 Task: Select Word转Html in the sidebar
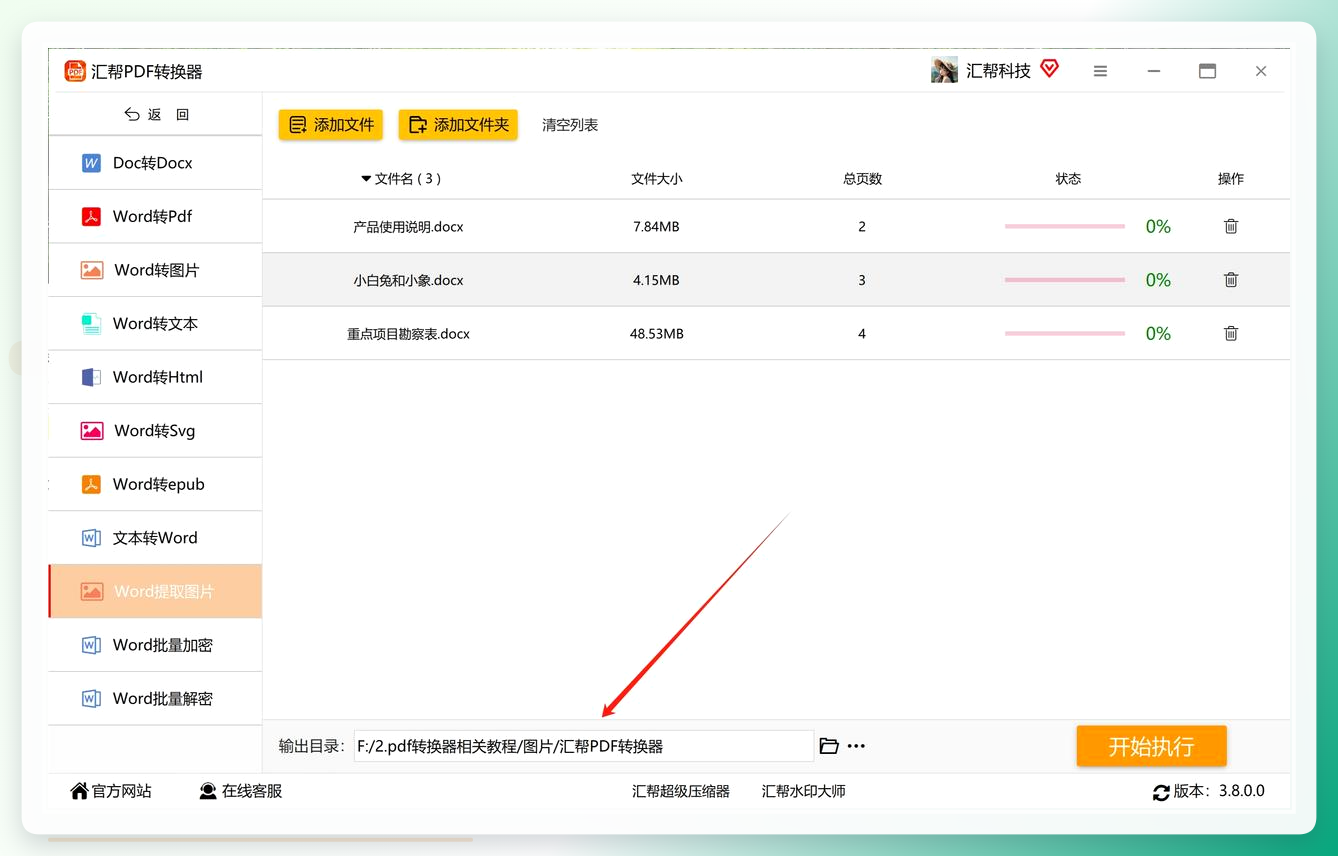[155, 377]
